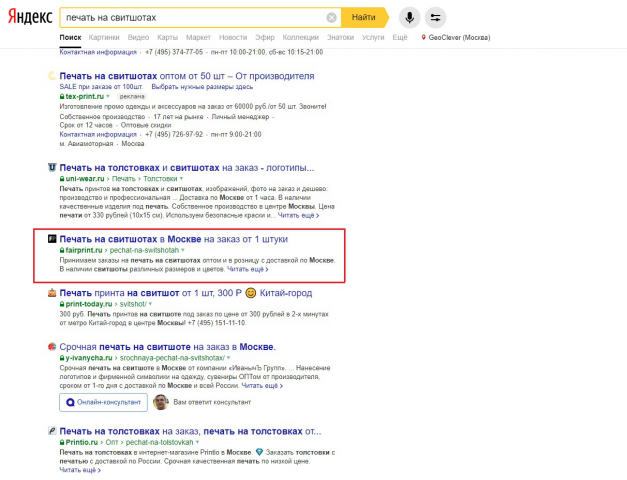627x480 pixels.
Task: Click the Онлайн-консультант button
Action: click(x=104, y=402)
